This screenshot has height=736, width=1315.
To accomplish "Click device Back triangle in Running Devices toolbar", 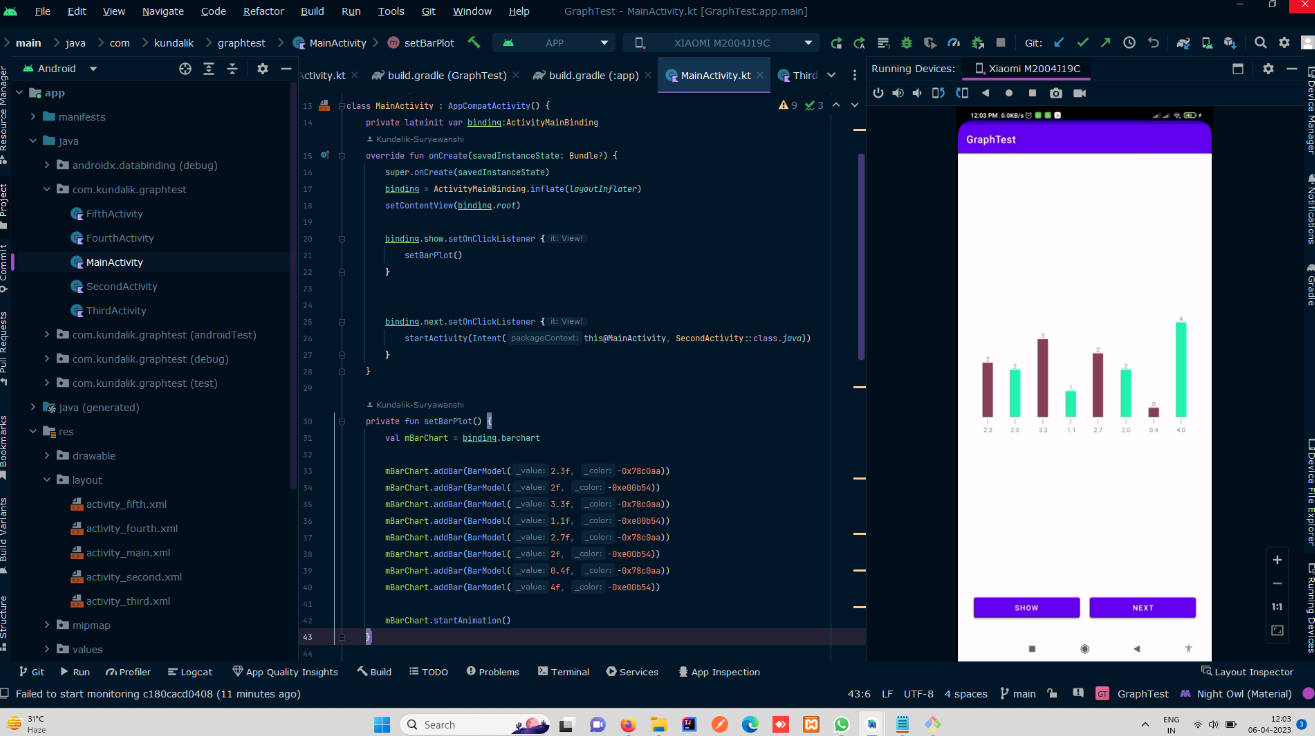I will coord(985,93).
